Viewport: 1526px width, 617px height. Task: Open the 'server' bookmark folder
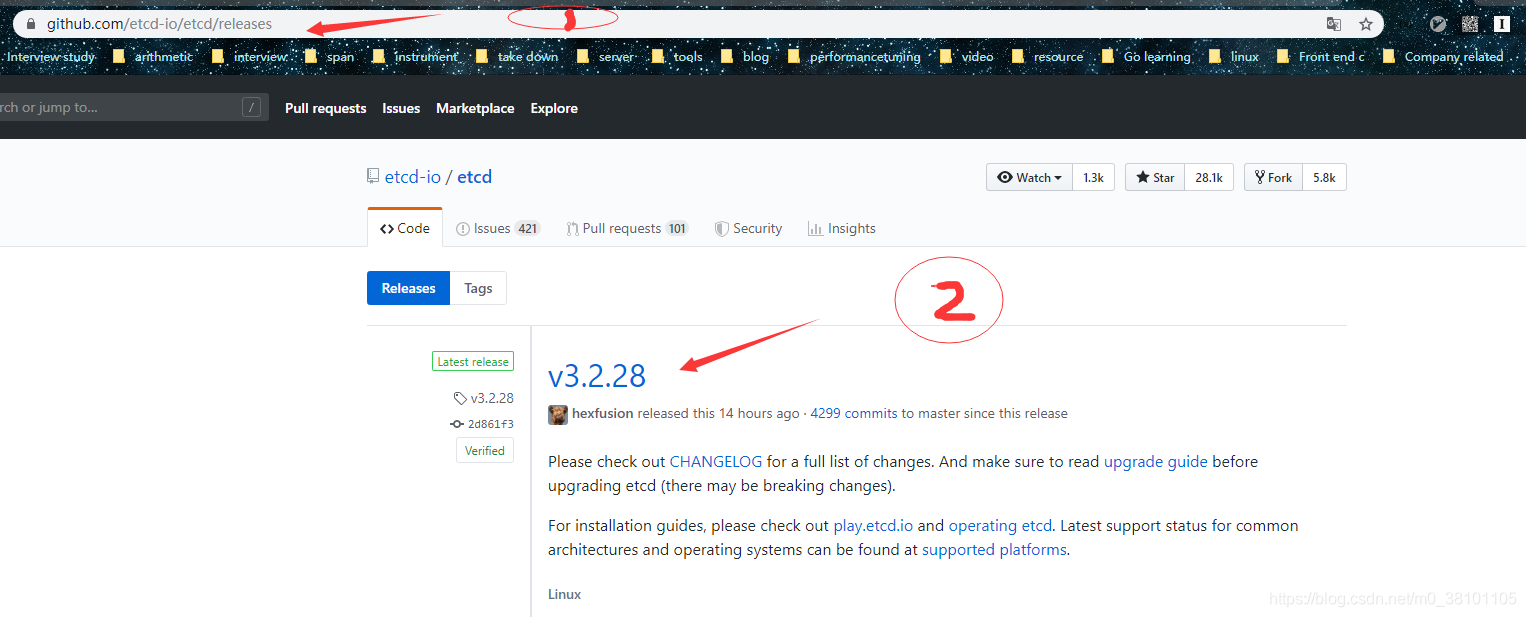pyautogui.click(x=606, y=57)
